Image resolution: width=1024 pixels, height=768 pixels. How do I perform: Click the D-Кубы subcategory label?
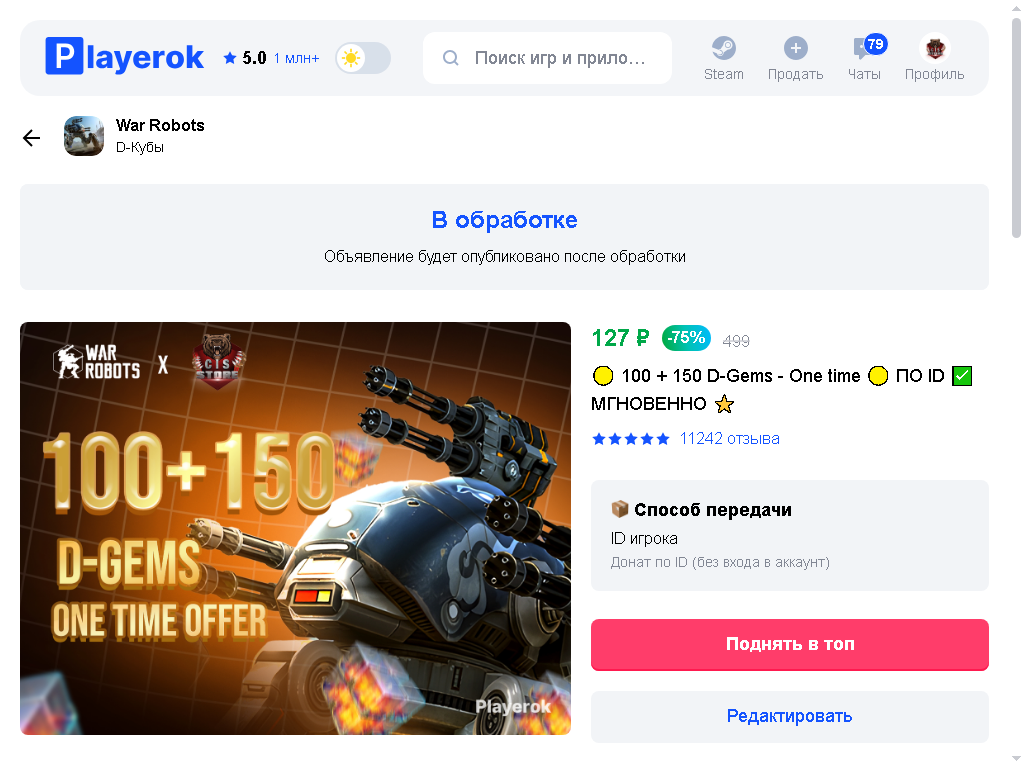click(x=140, y=148)
